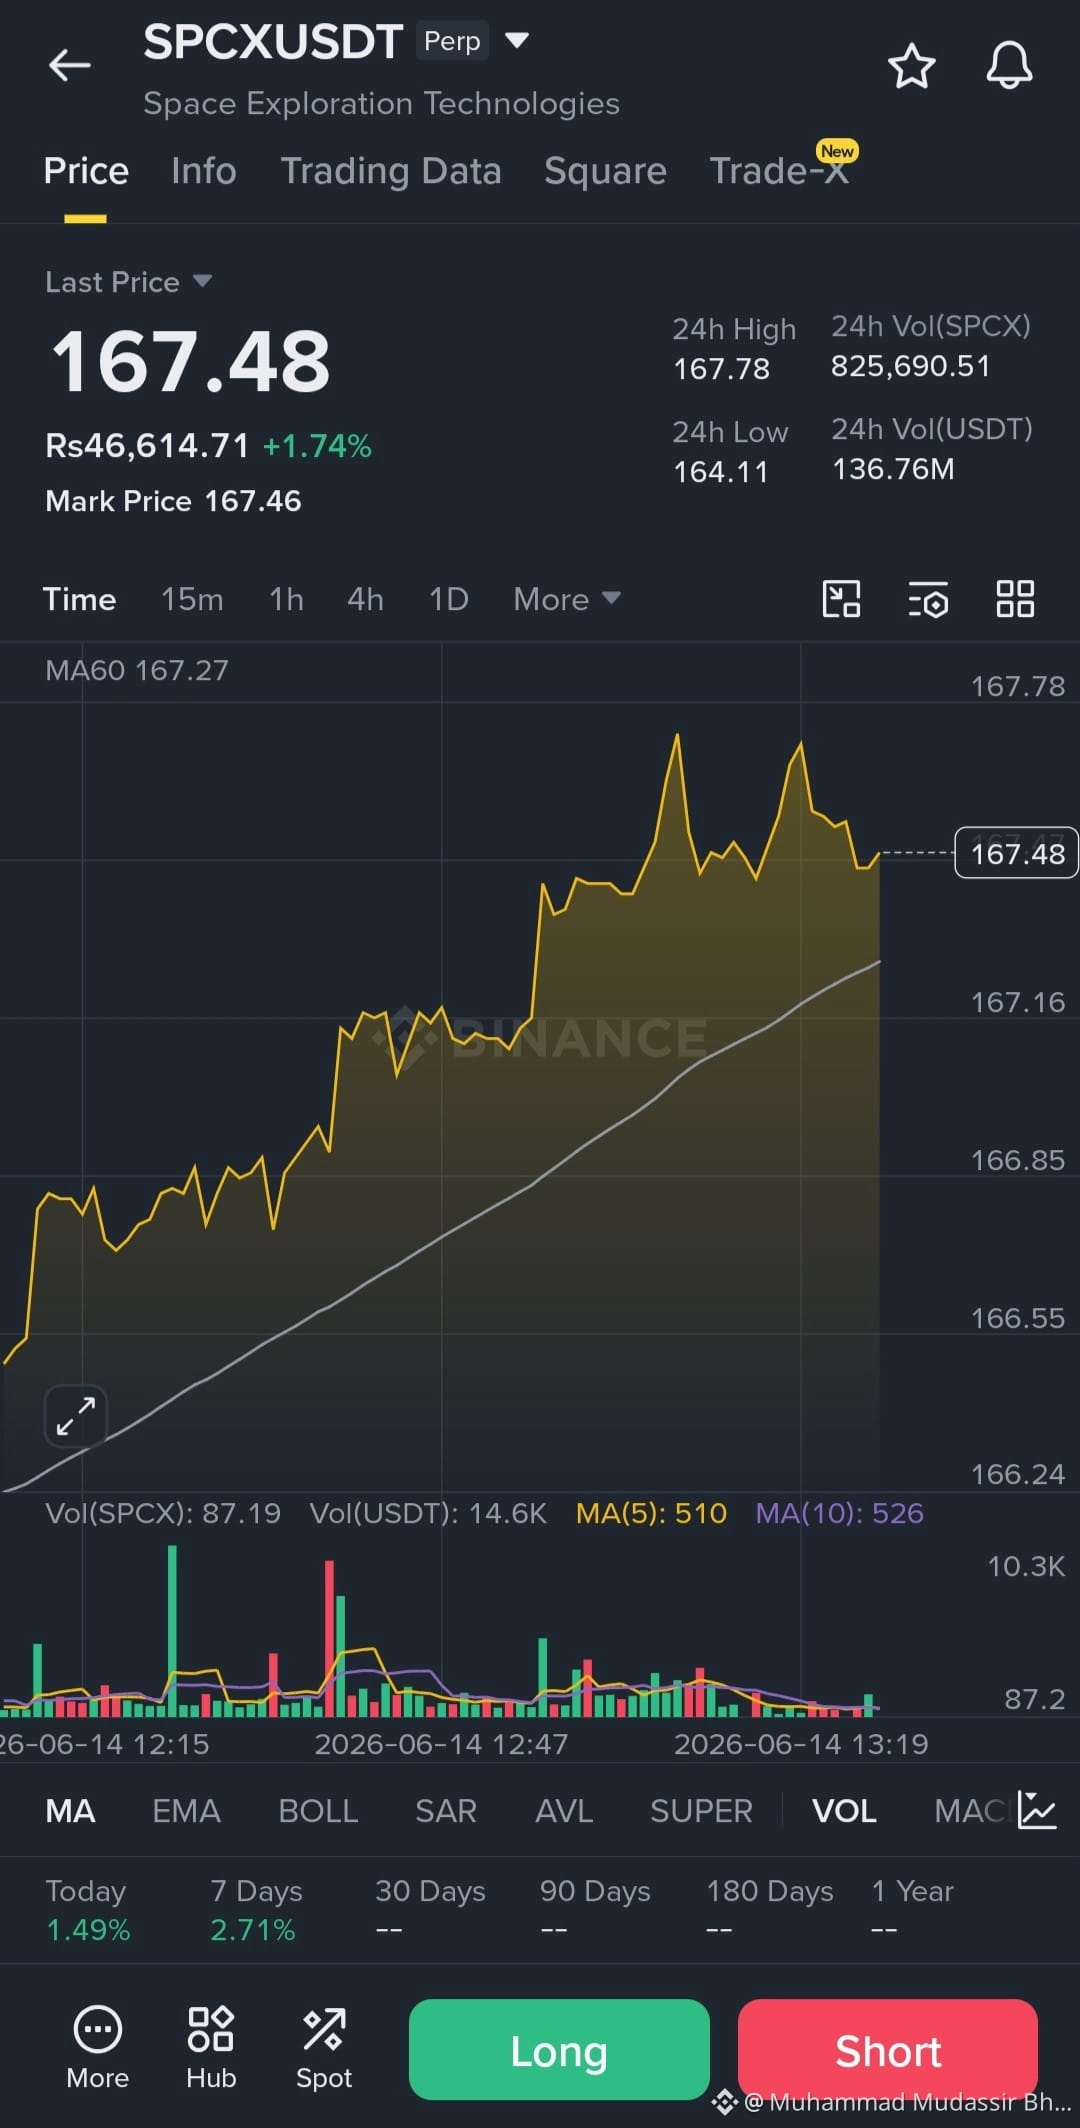1080x2128 pixels.
Task: Tap the 24h High value 167.78
Action: pos(721,369)
